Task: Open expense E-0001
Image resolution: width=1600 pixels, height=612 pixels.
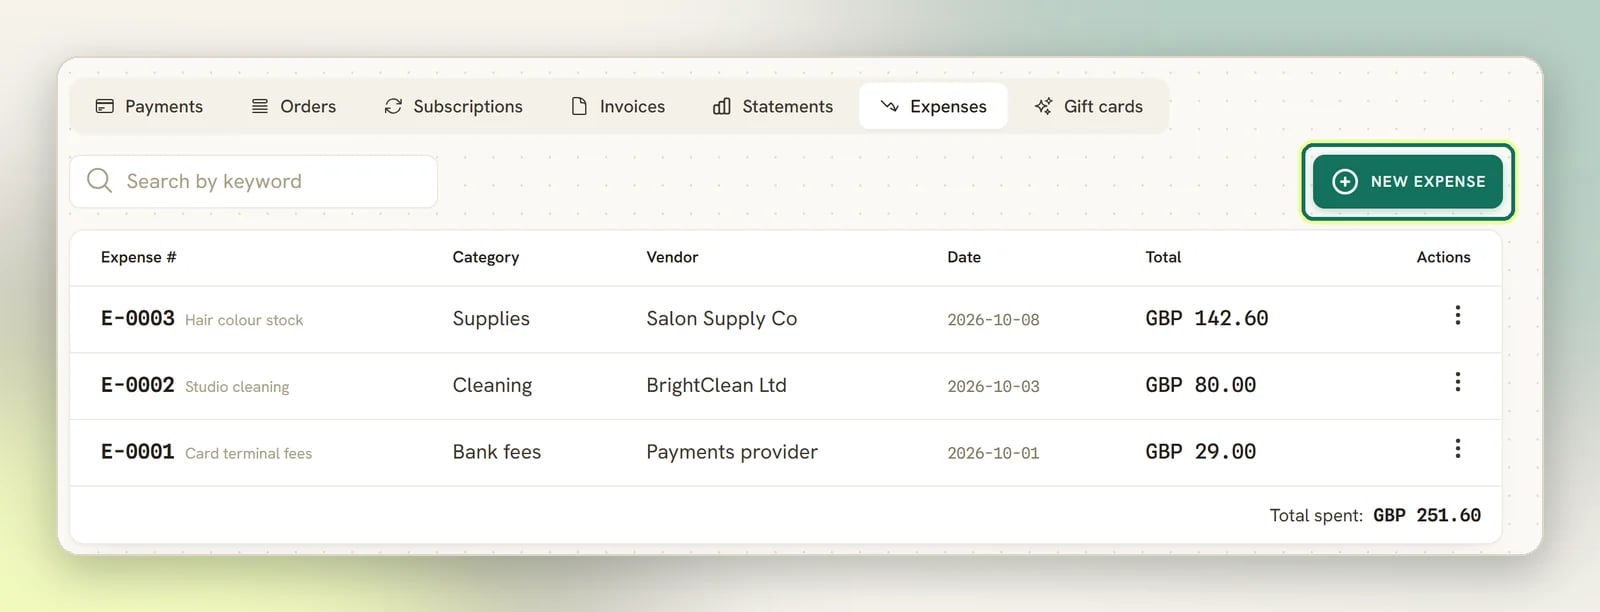Action: coord(138,452)
